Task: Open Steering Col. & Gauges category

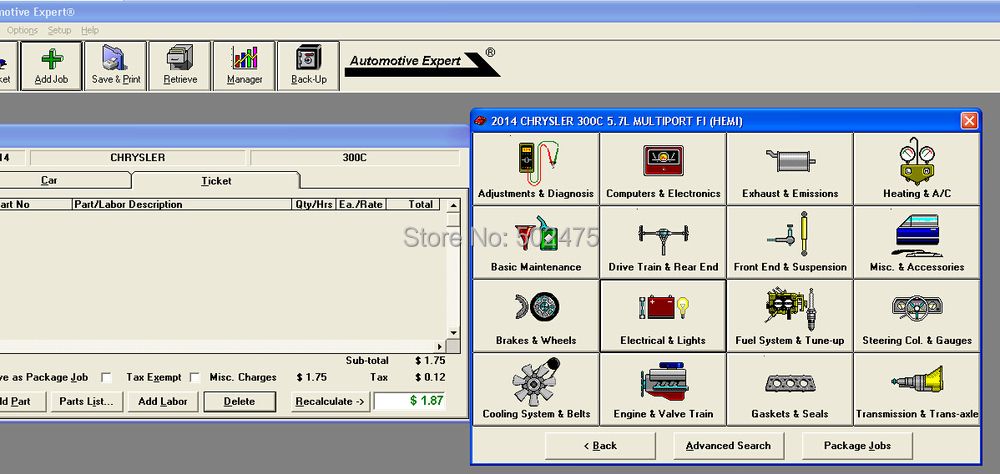Action: (x=916, y=315)
